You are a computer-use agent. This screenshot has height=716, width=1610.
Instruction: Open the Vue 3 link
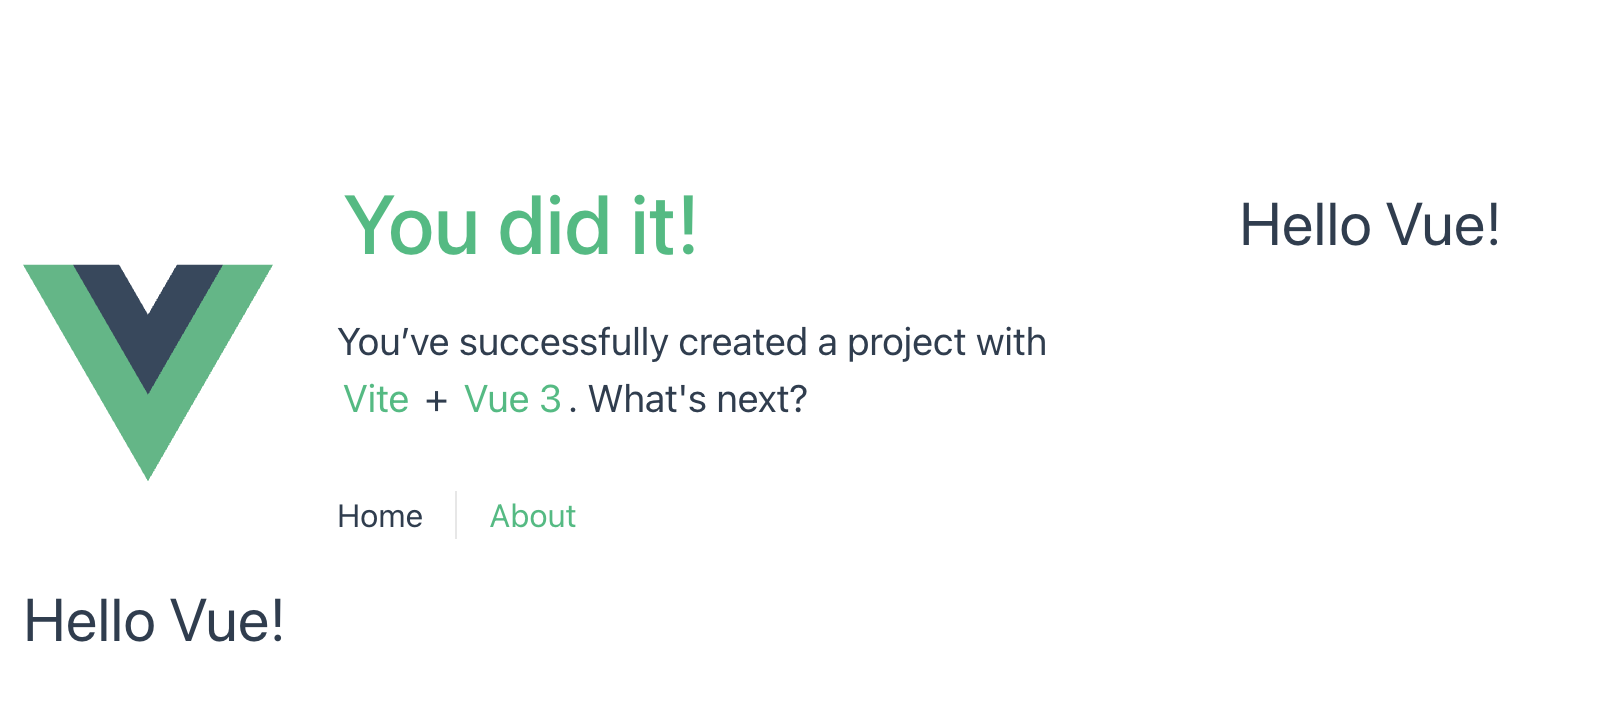pos(513,399)
